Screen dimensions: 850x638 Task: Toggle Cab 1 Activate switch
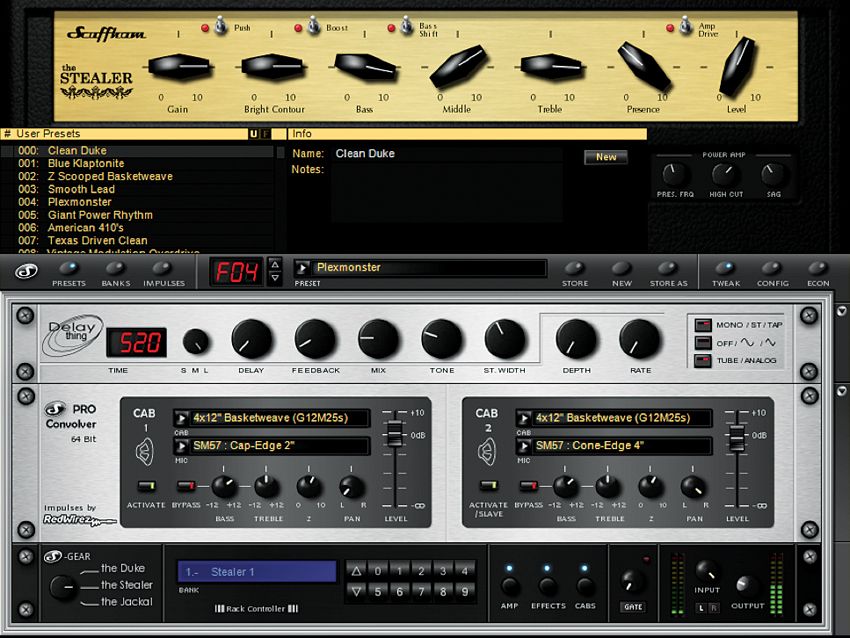[146, 486]
